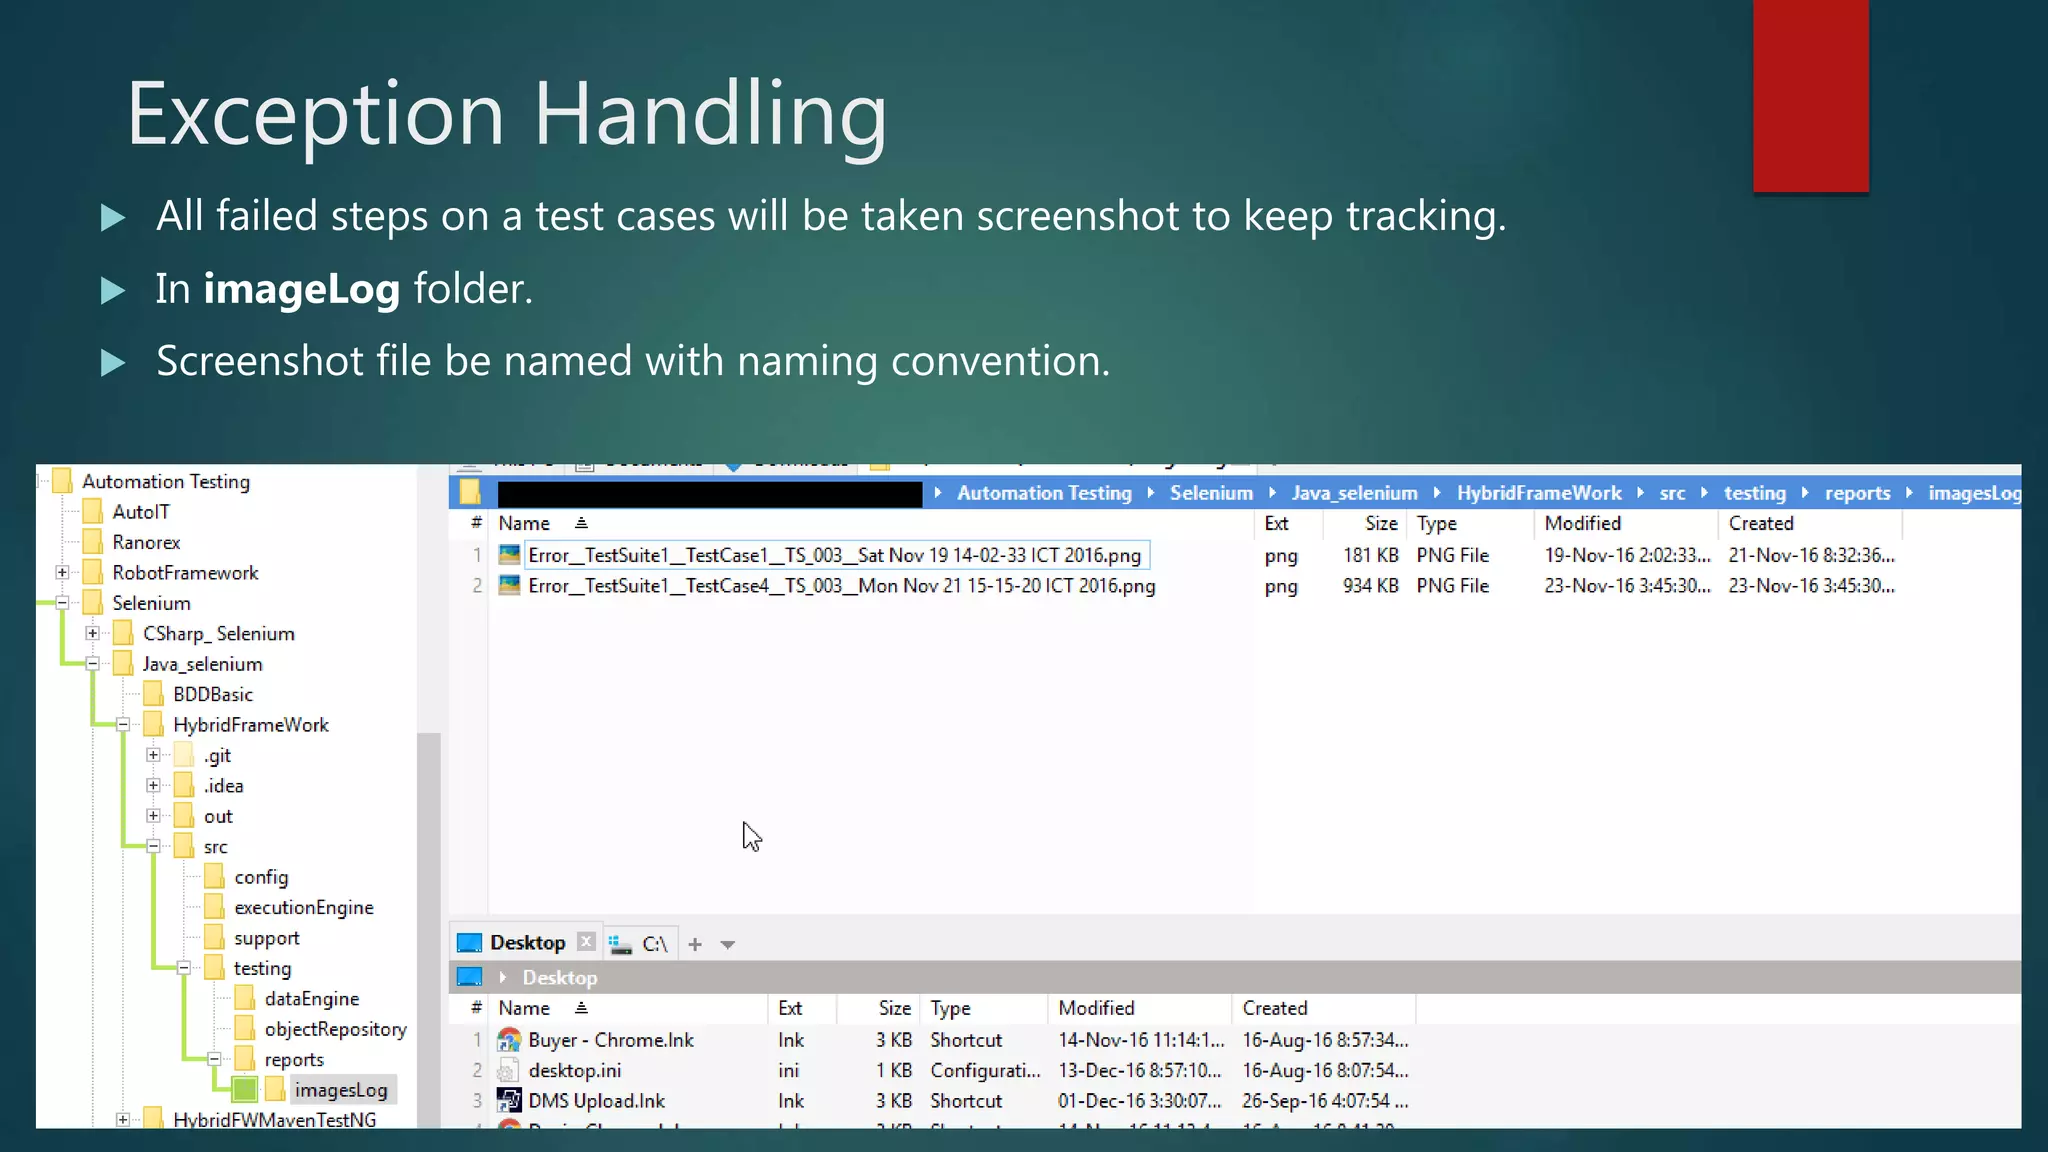Select the BDDBasic folder in tree
Viewport: 2048px width, 1152px height.
point(213,694)
